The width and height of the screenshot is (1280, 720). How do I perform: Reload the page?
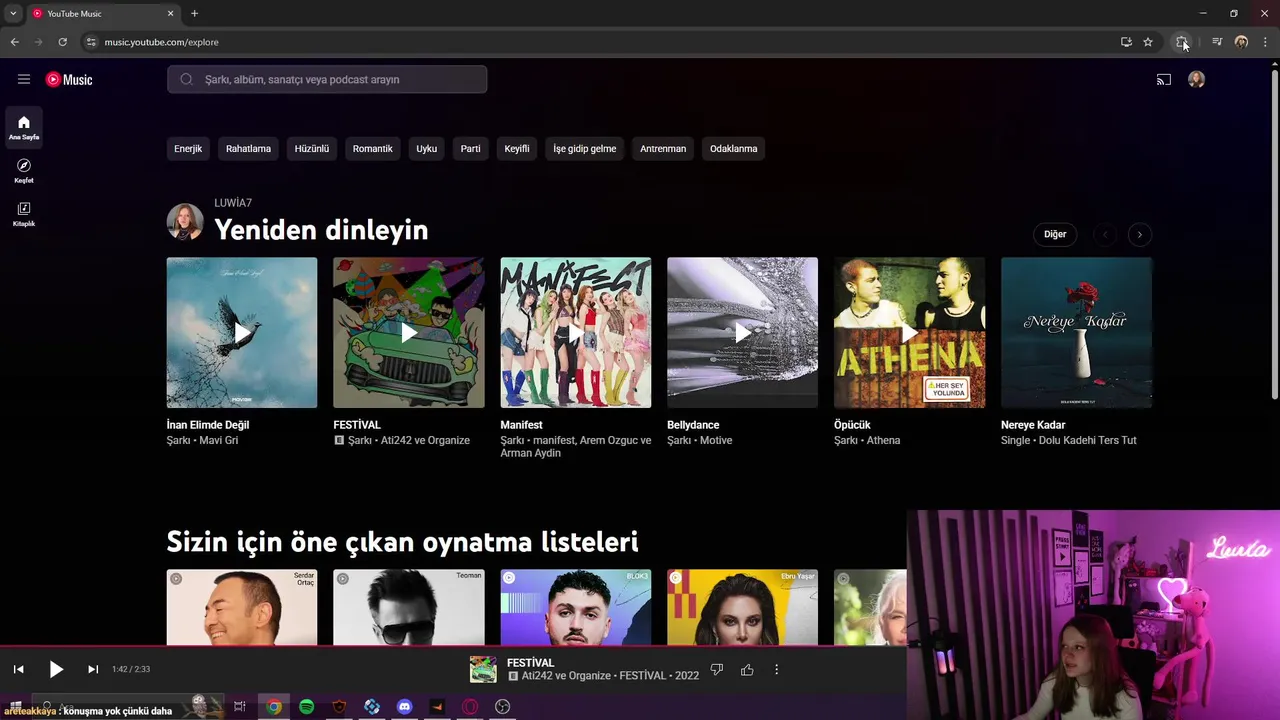click(62, 42)
